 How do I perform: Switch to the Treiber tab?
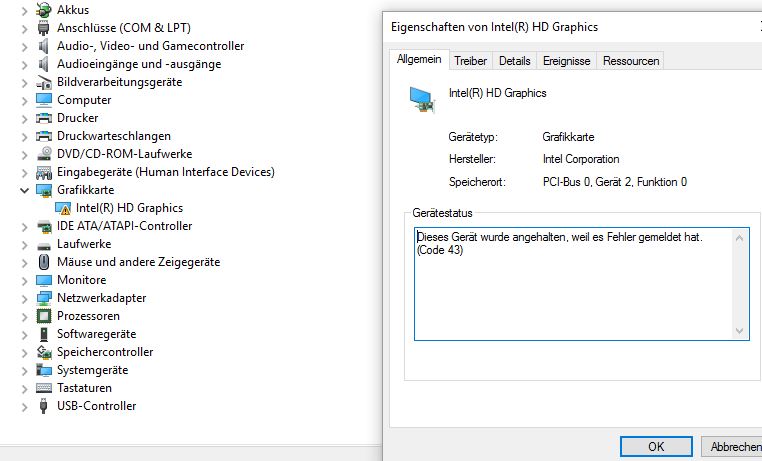pos(470,61)
